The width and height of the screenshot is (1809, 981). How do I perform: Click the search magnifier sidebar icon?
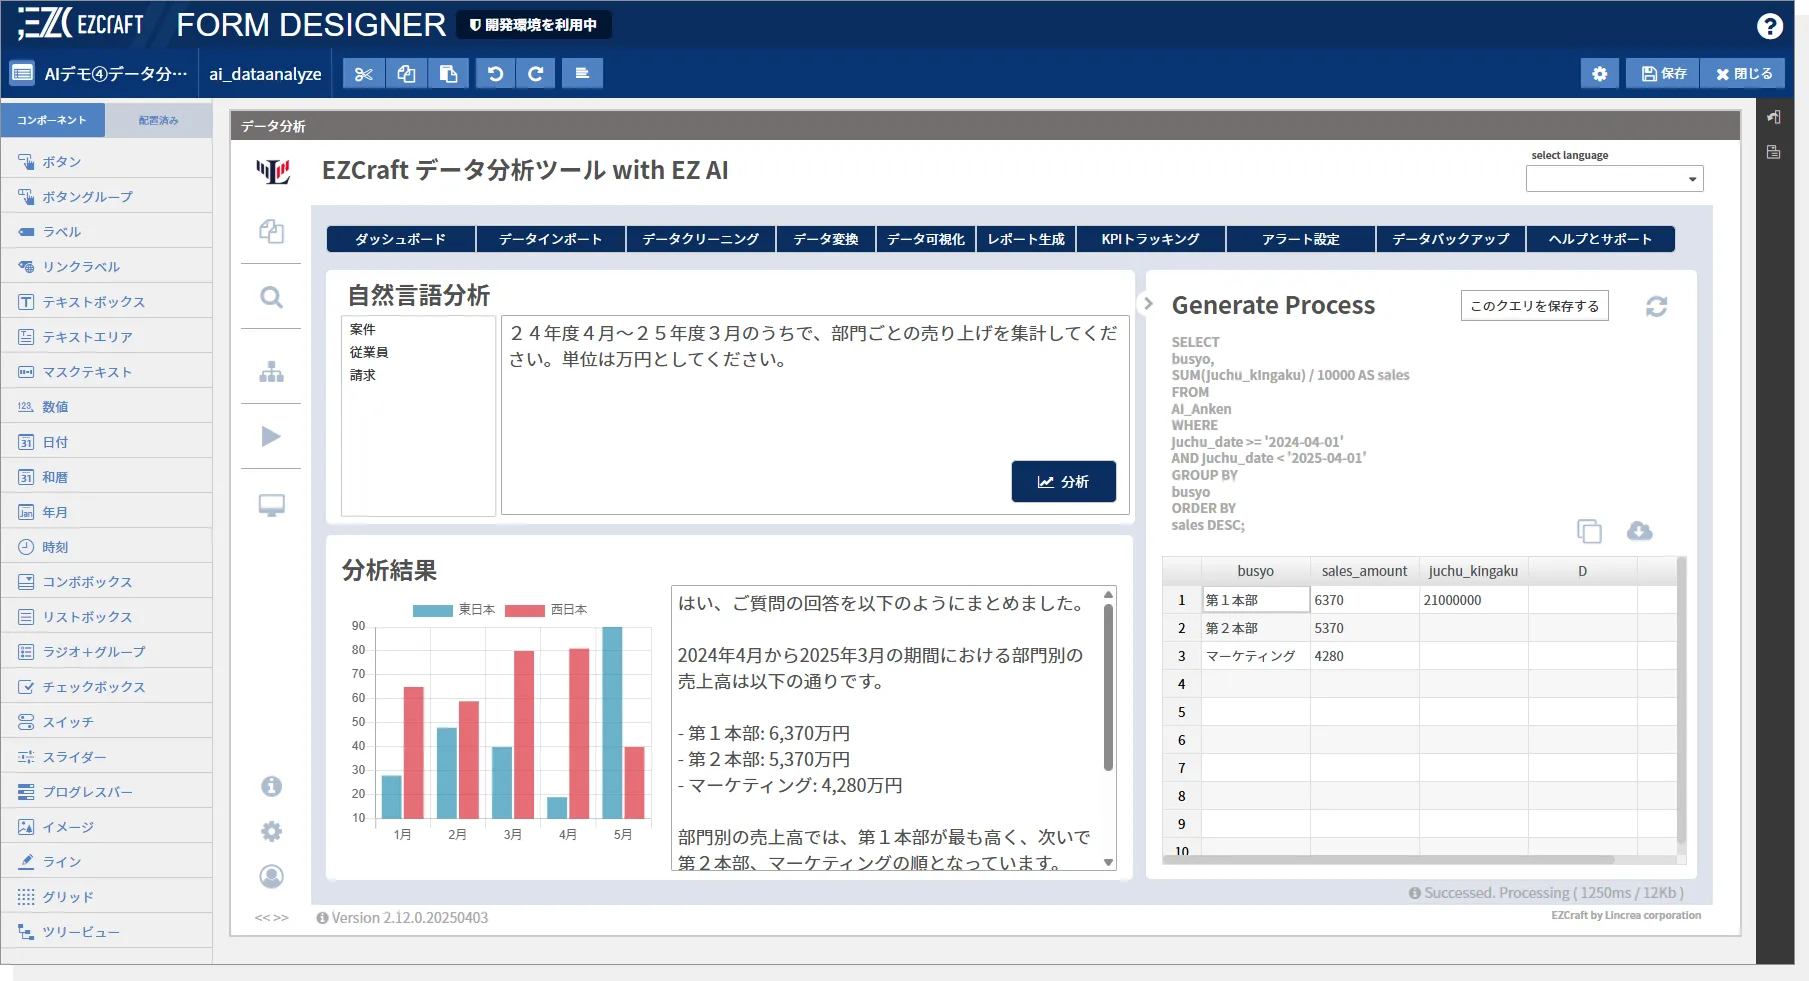(271, 297)
